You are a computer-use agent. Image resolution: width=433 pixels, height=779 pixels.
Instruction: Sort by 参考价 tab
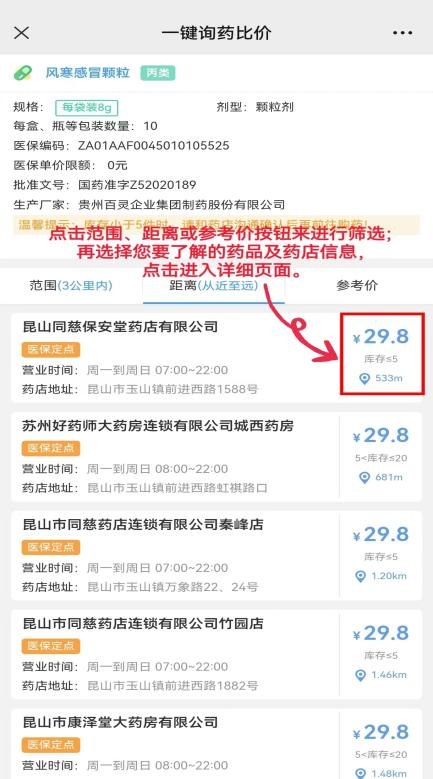(x=357, y=286)
